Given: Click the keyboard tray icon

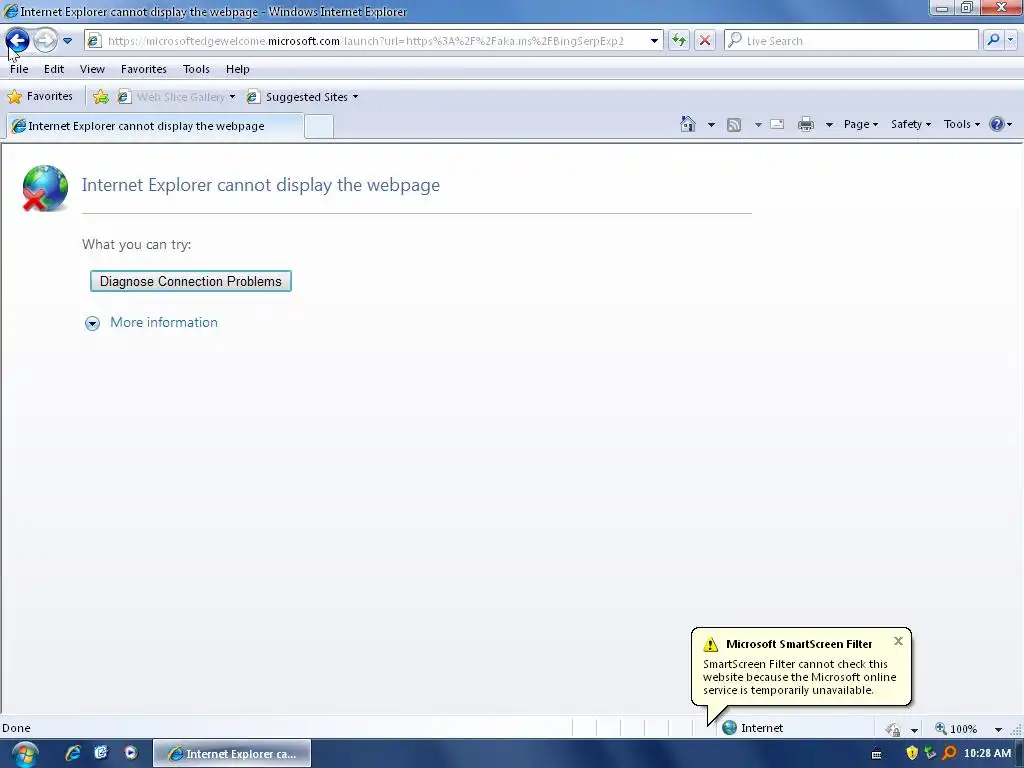Looking at the screenshot, I should (877, 754).
